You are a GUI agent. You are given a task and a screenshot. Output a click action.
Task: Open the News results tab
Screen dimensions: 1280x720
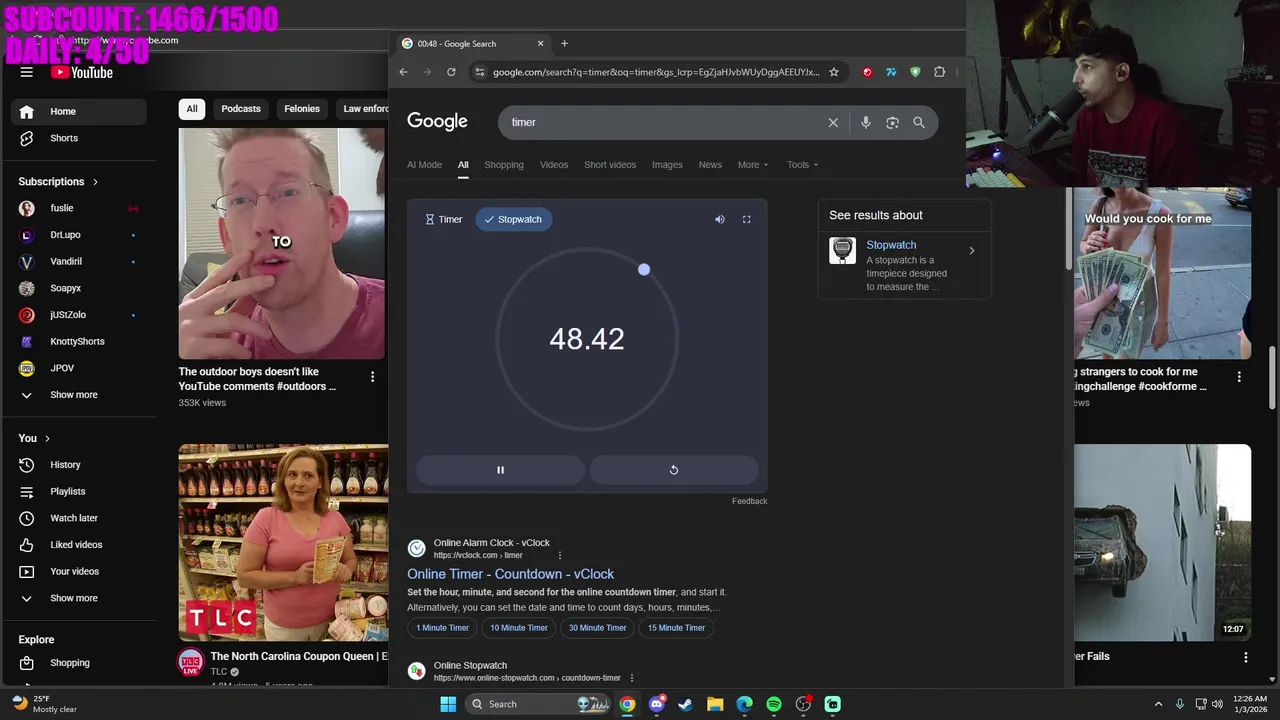tap(710, 165)
